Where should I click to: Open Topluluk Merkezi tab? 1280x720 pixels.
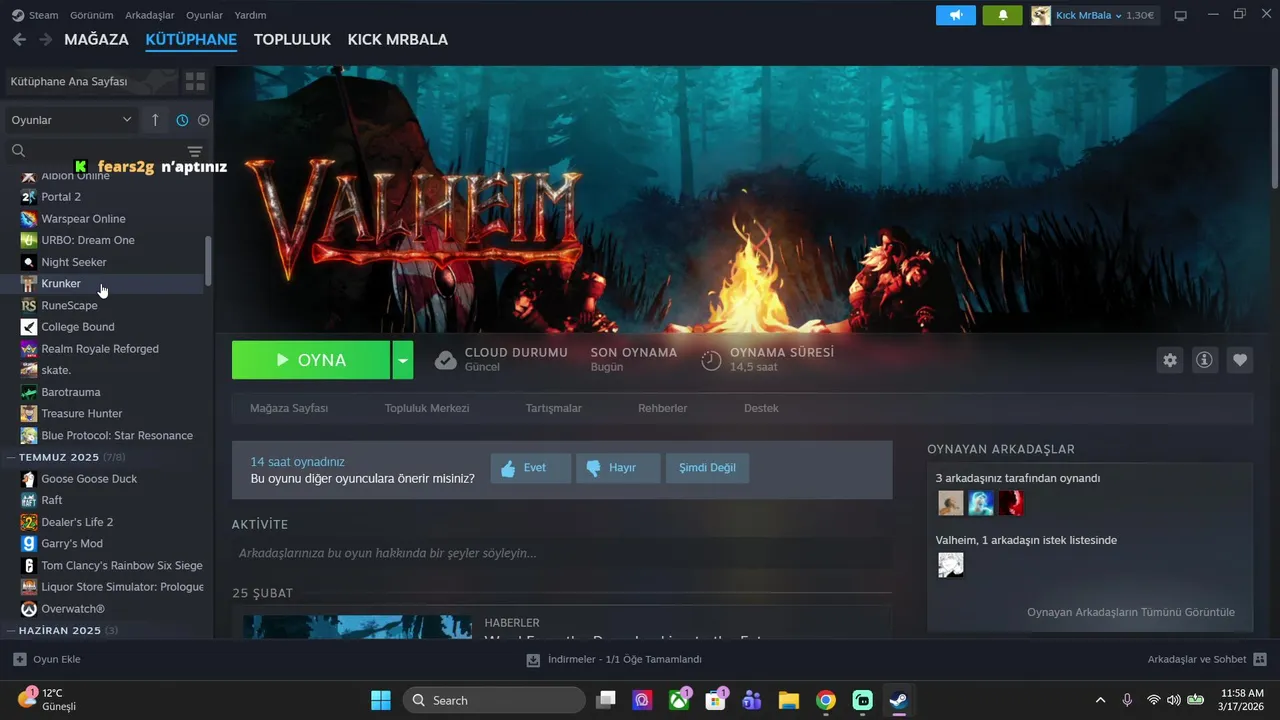pos(427,408)
